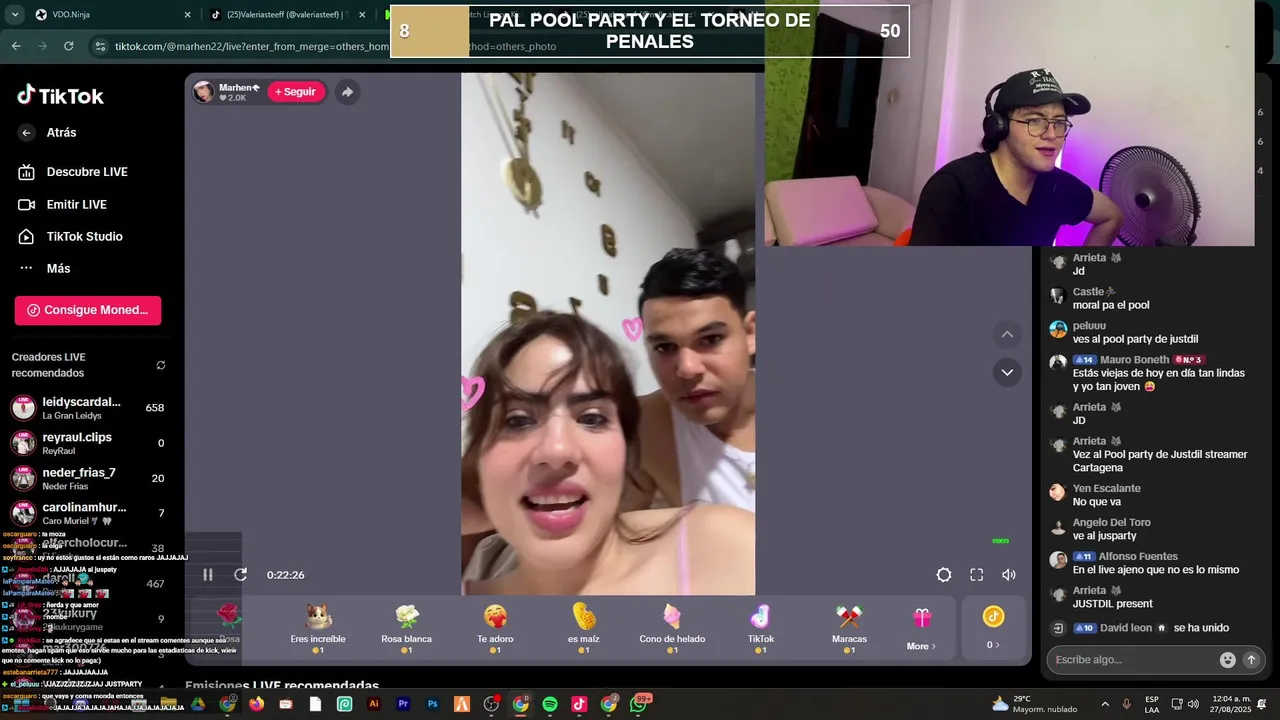Open Spotify from the taskbar
The width and height of the screenshot is (1280, 720).
(x=550, y=704)
